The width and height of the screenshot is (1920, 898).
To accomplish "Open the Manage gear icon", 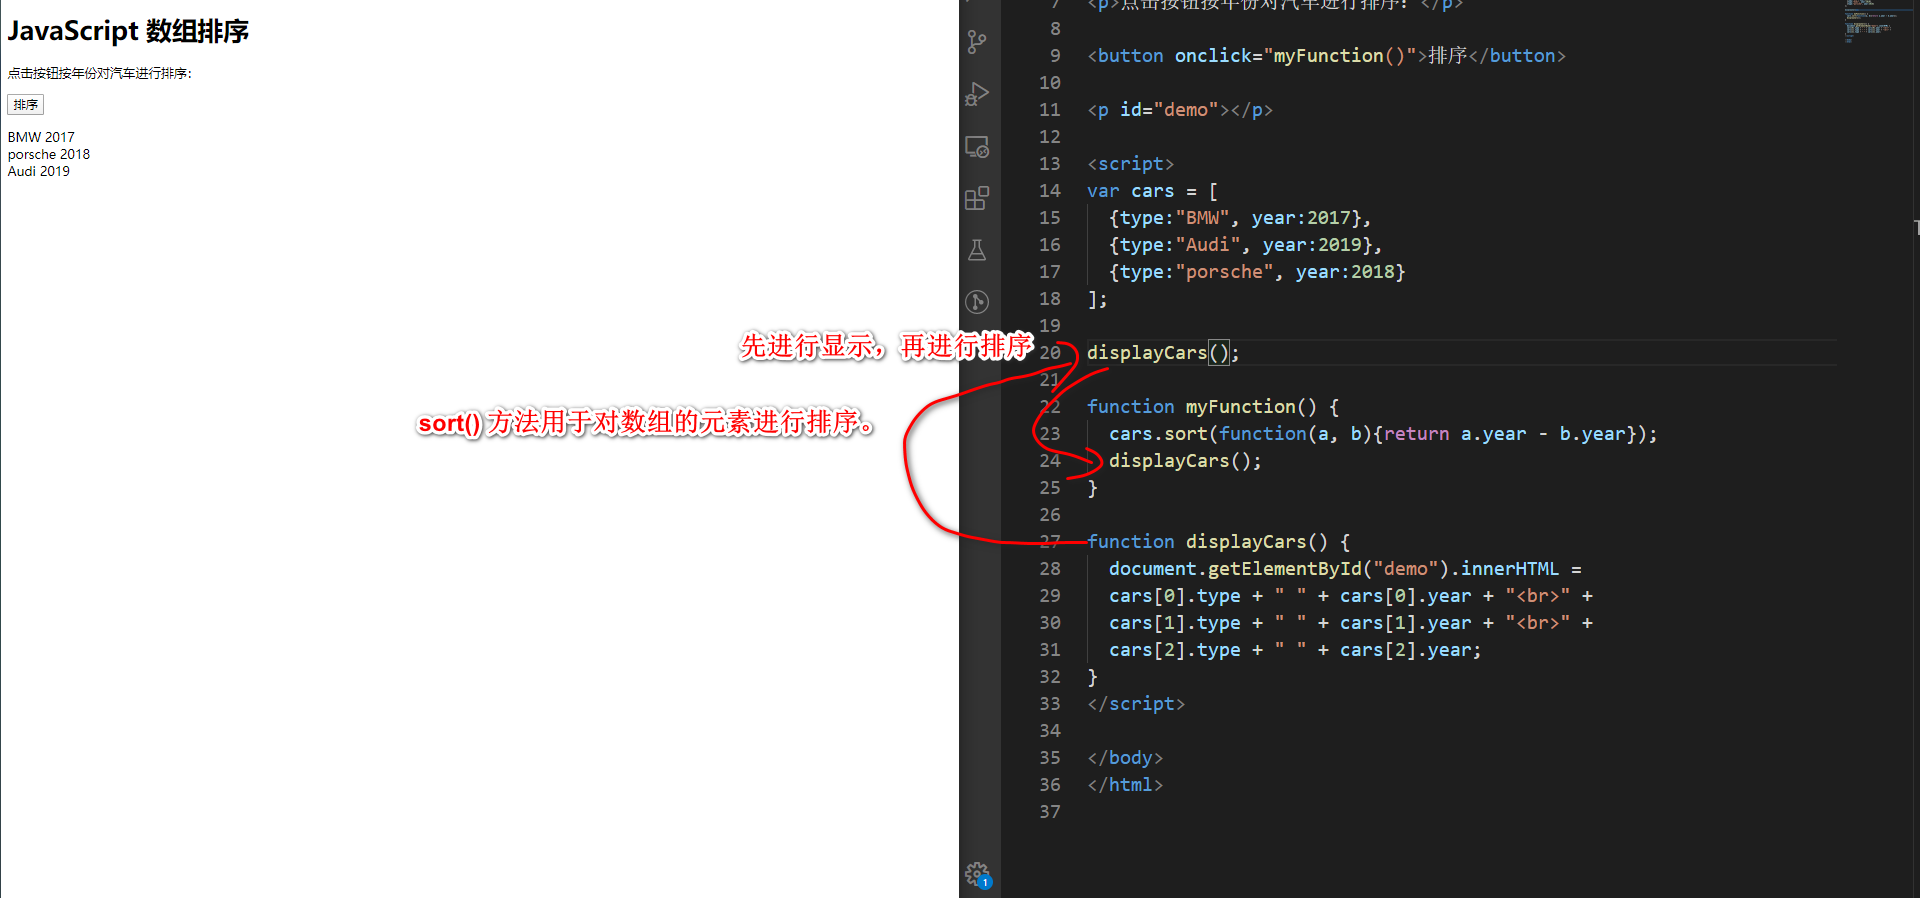I will 978,876.
